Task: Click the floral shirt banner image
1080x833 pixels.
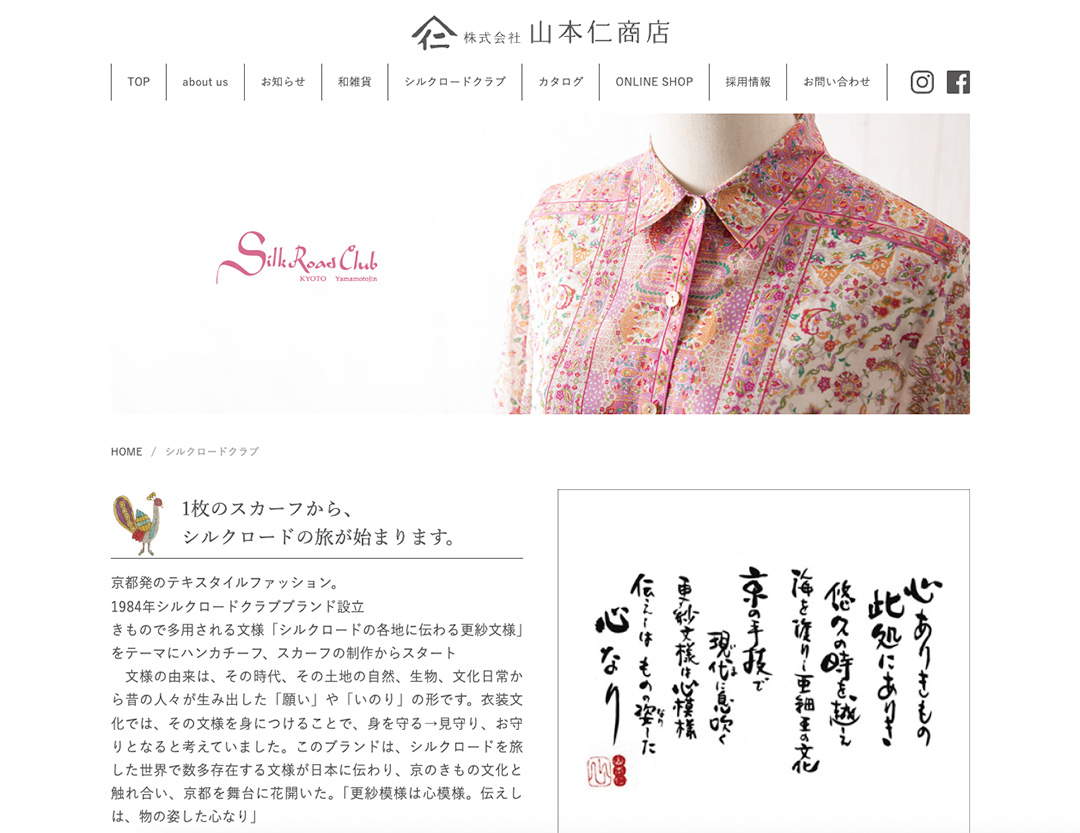Action: pos(541,264)
